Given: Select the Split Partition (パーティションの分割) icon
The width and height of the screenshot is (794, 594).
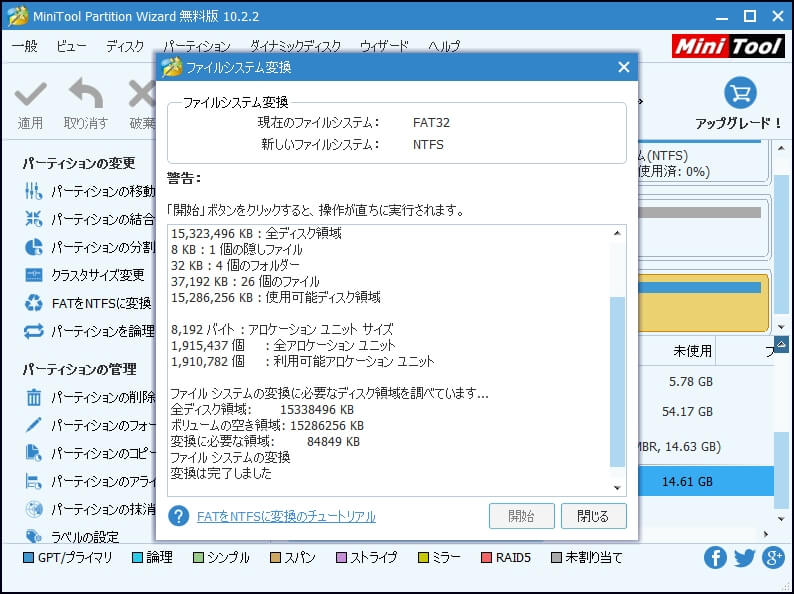Looking at the screenshot, I should [33, 247].
